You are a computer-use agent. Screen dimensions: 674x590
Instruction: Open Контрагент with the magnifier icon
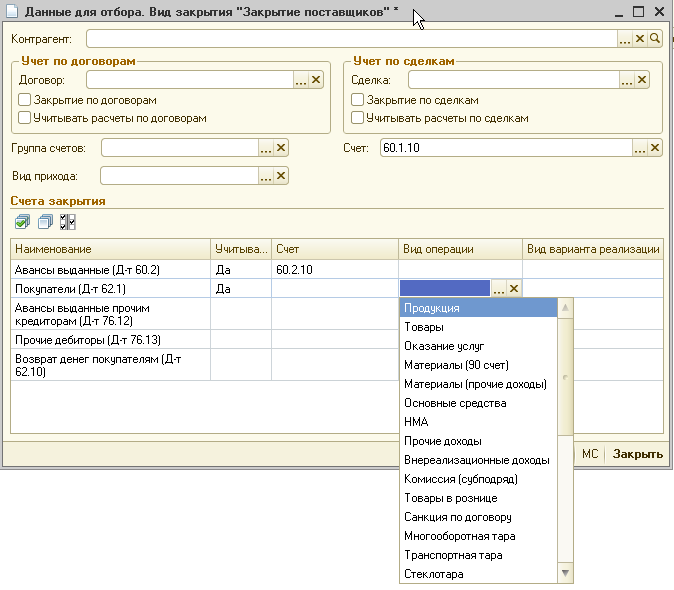tap(656, 39)
